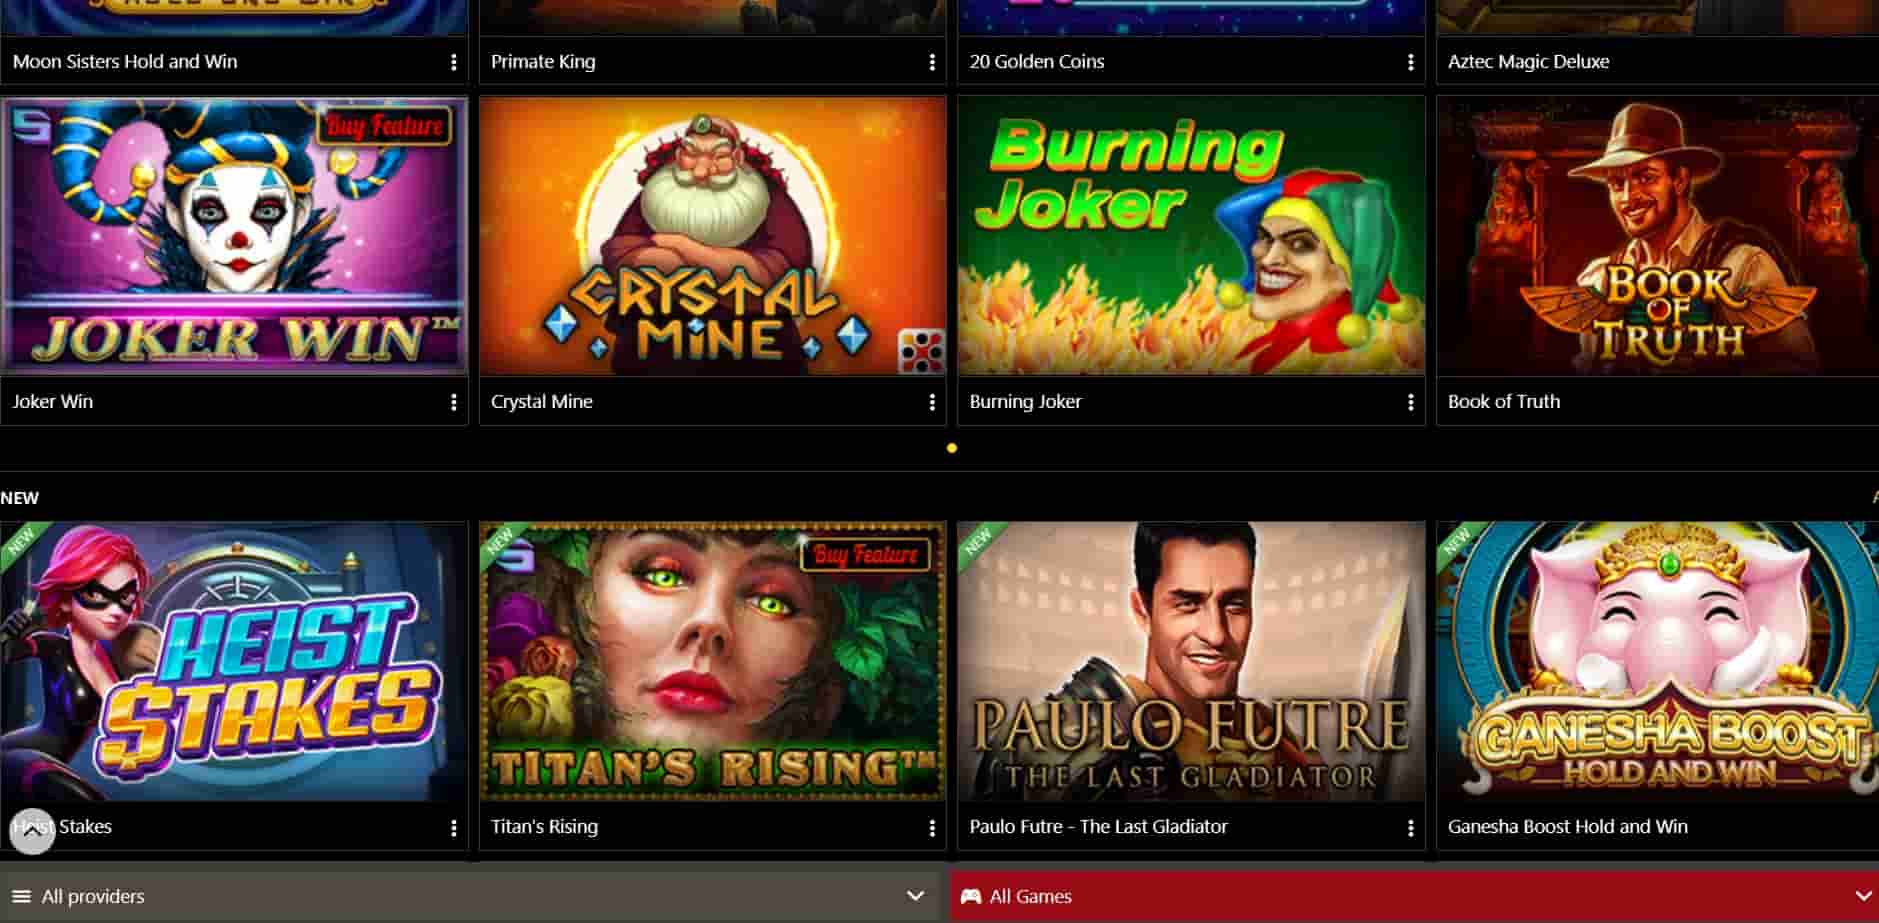
Task: Click the gamepad icon on the All Games bar
Action: point(971,896)
